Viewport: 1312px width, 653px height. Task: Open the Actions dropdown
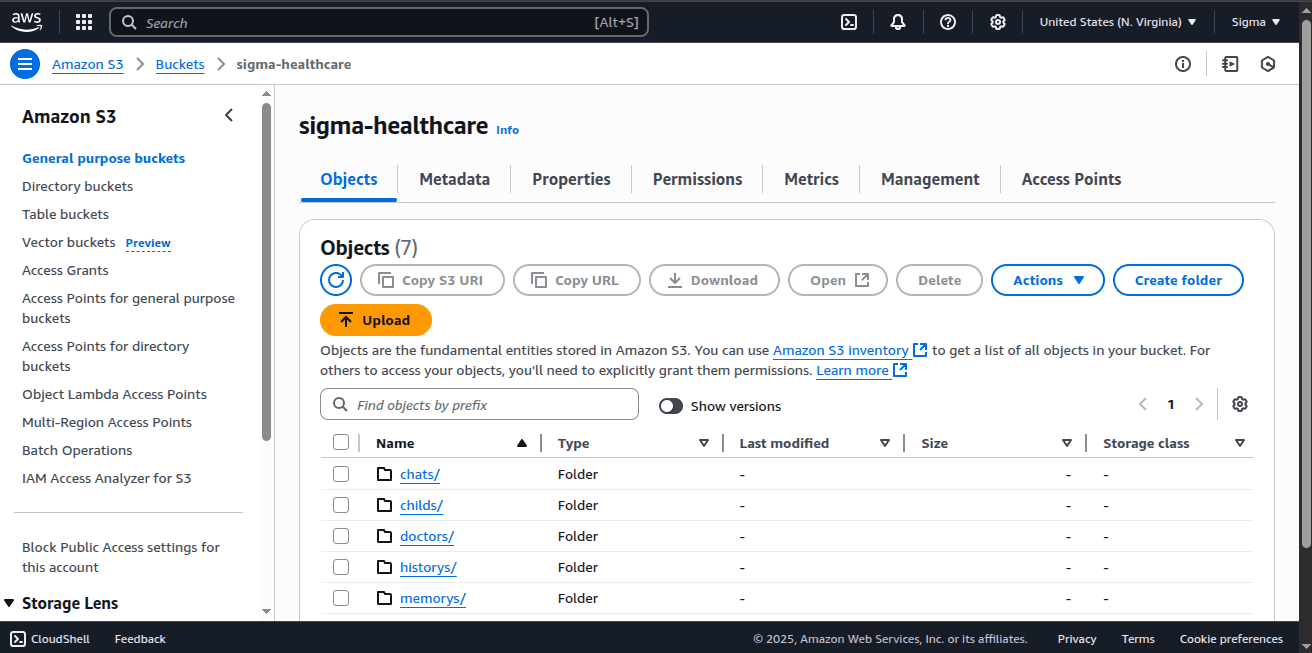click(1047, 280)
